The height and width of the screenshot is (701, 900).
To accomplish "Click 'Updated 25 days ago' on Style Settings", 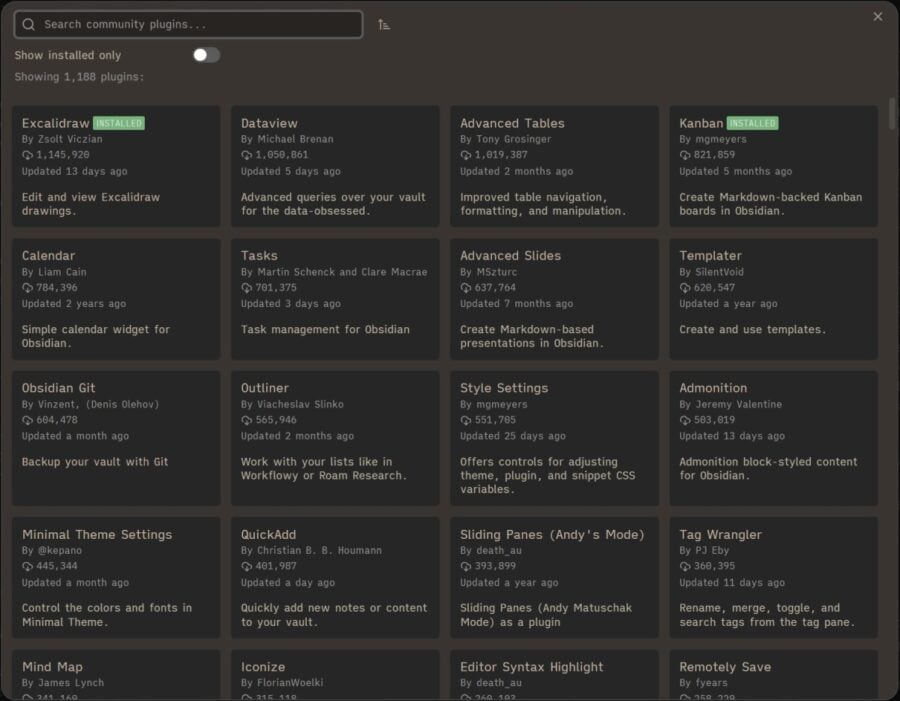I will (x=513, y=436).
